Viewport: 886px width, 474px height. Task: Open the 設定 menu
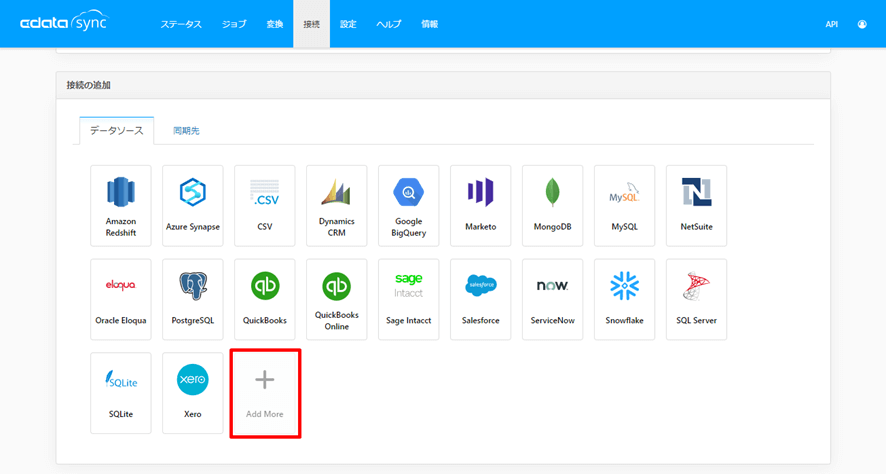348,24
